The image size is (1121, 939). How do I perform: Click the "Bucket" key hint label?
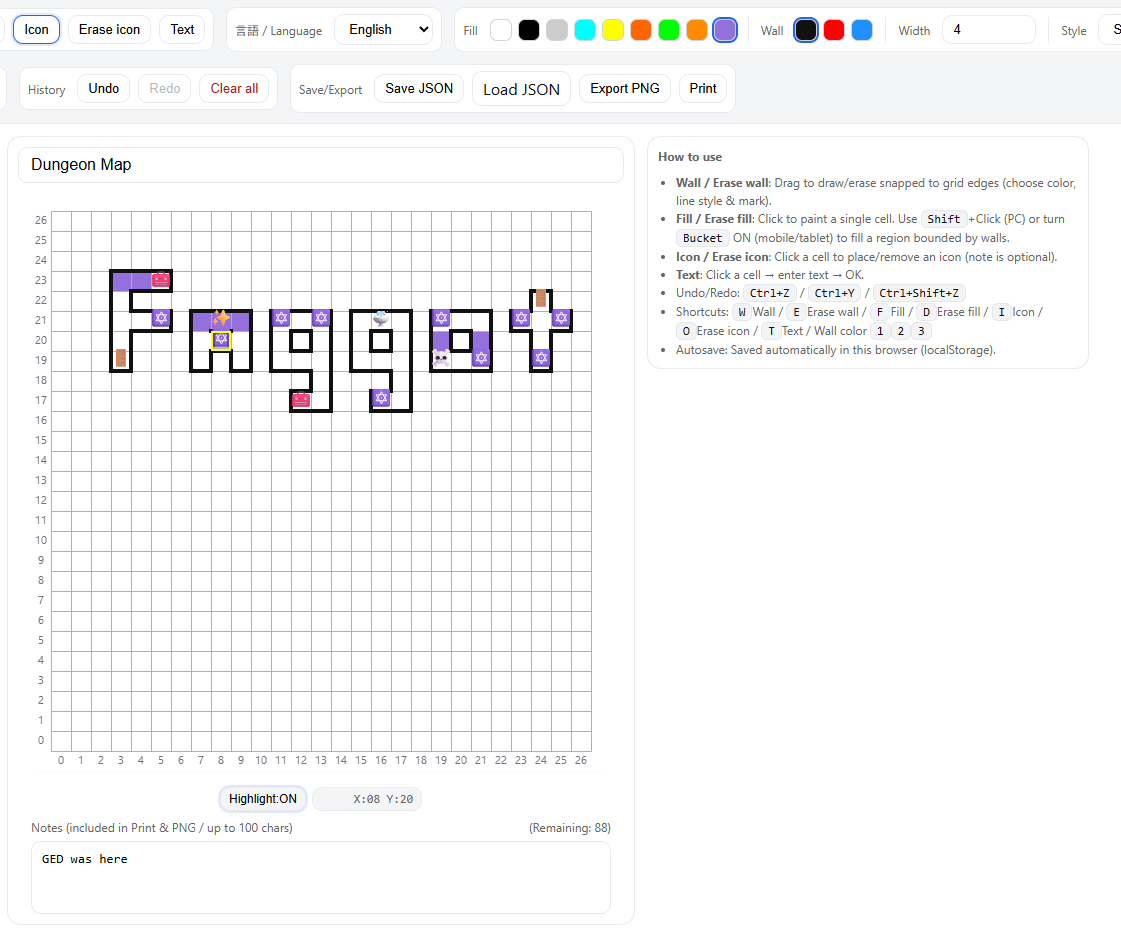702,238
